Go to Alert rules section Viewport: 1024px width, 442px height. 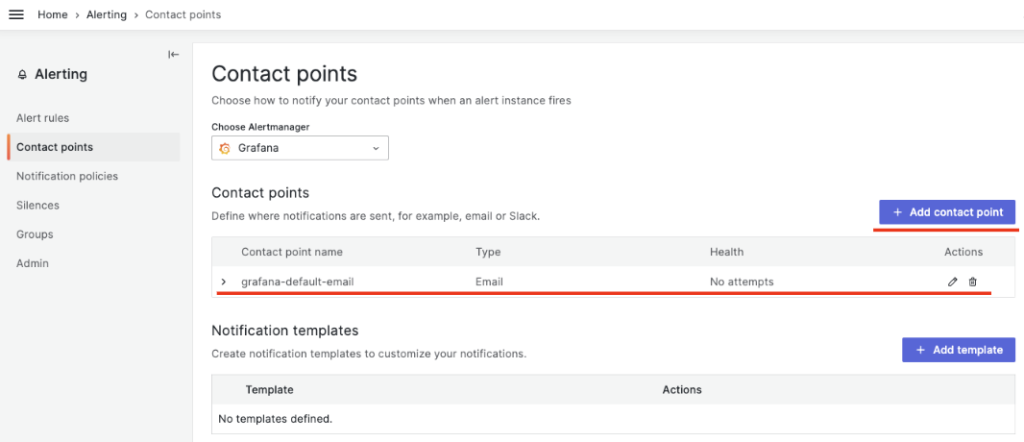pos(43,118)
